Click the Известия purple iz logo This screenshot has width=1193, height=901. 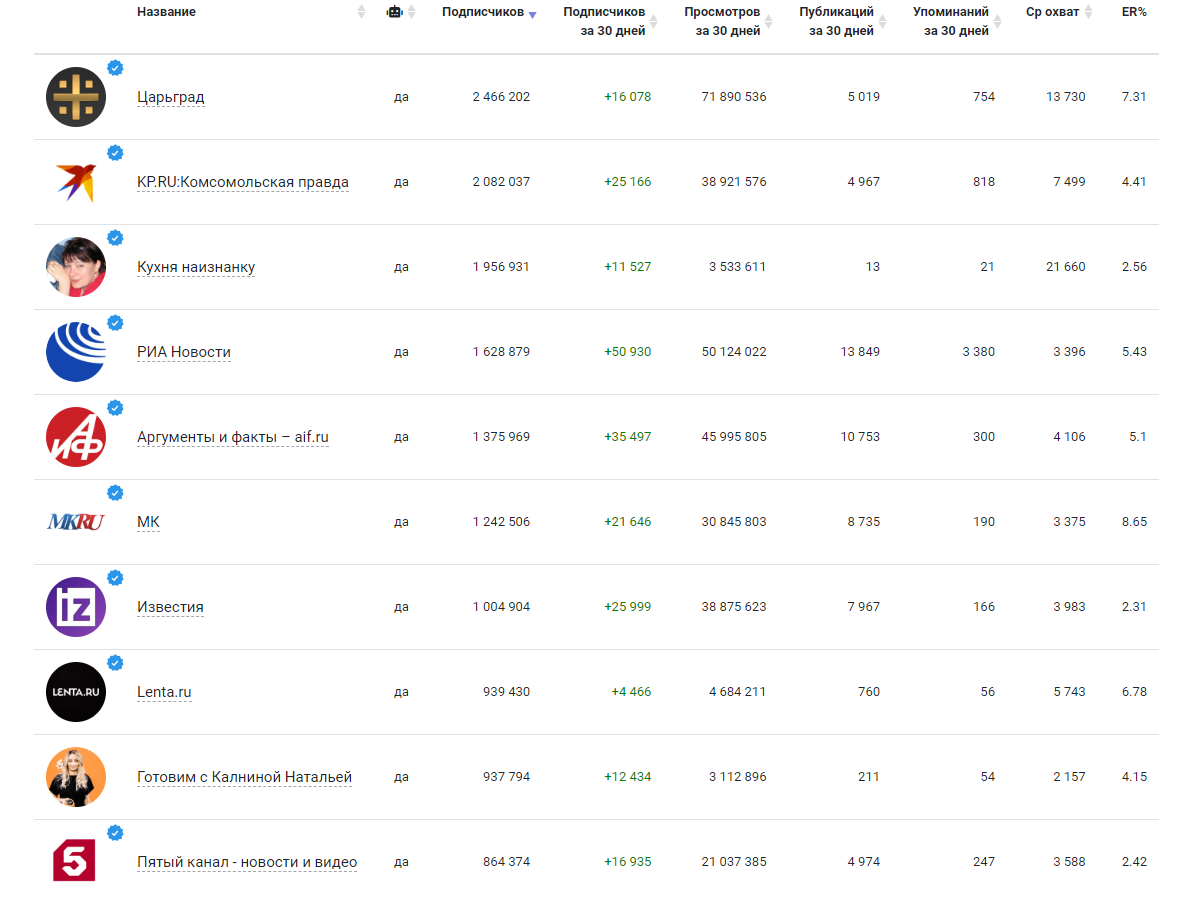pyautogui.click(x=75, y=607)
